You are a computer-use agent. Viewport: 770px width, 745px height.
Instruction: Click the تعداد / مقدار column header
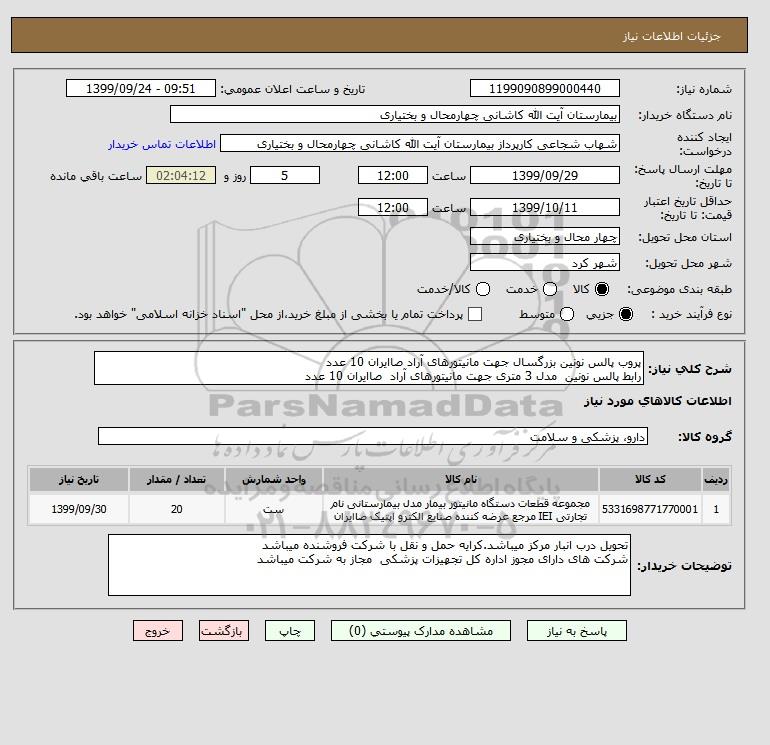[x=177, y=479]
